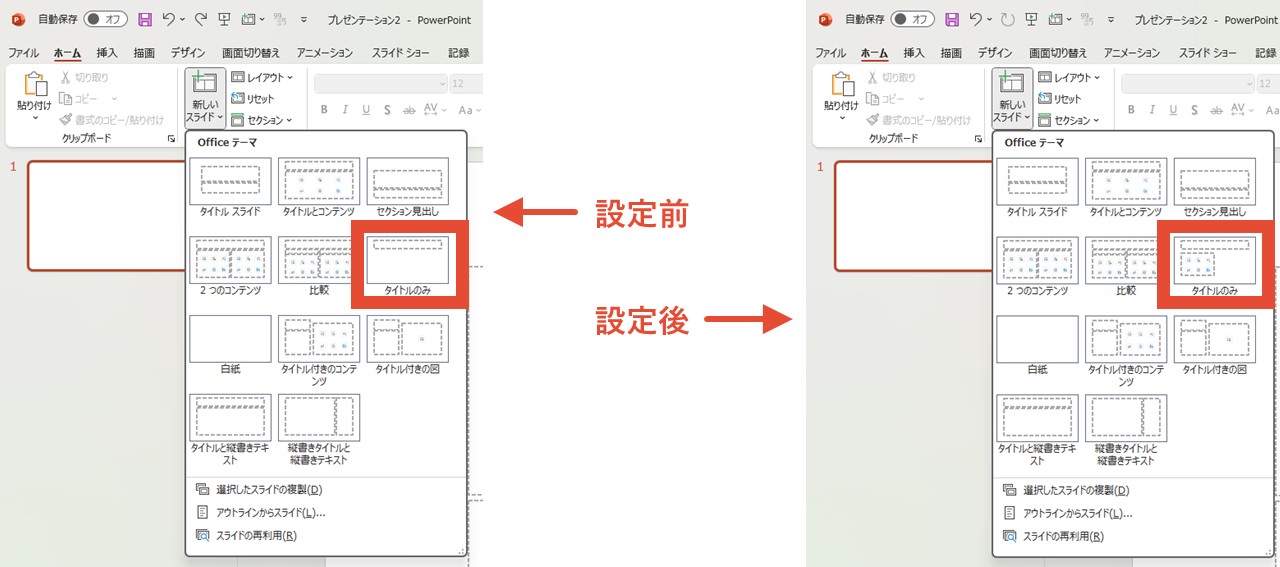The width and height of the screenshot is (1280, 567).
Task: Click 新しいスライド button in left window
Action: click(x=205, y=98)
